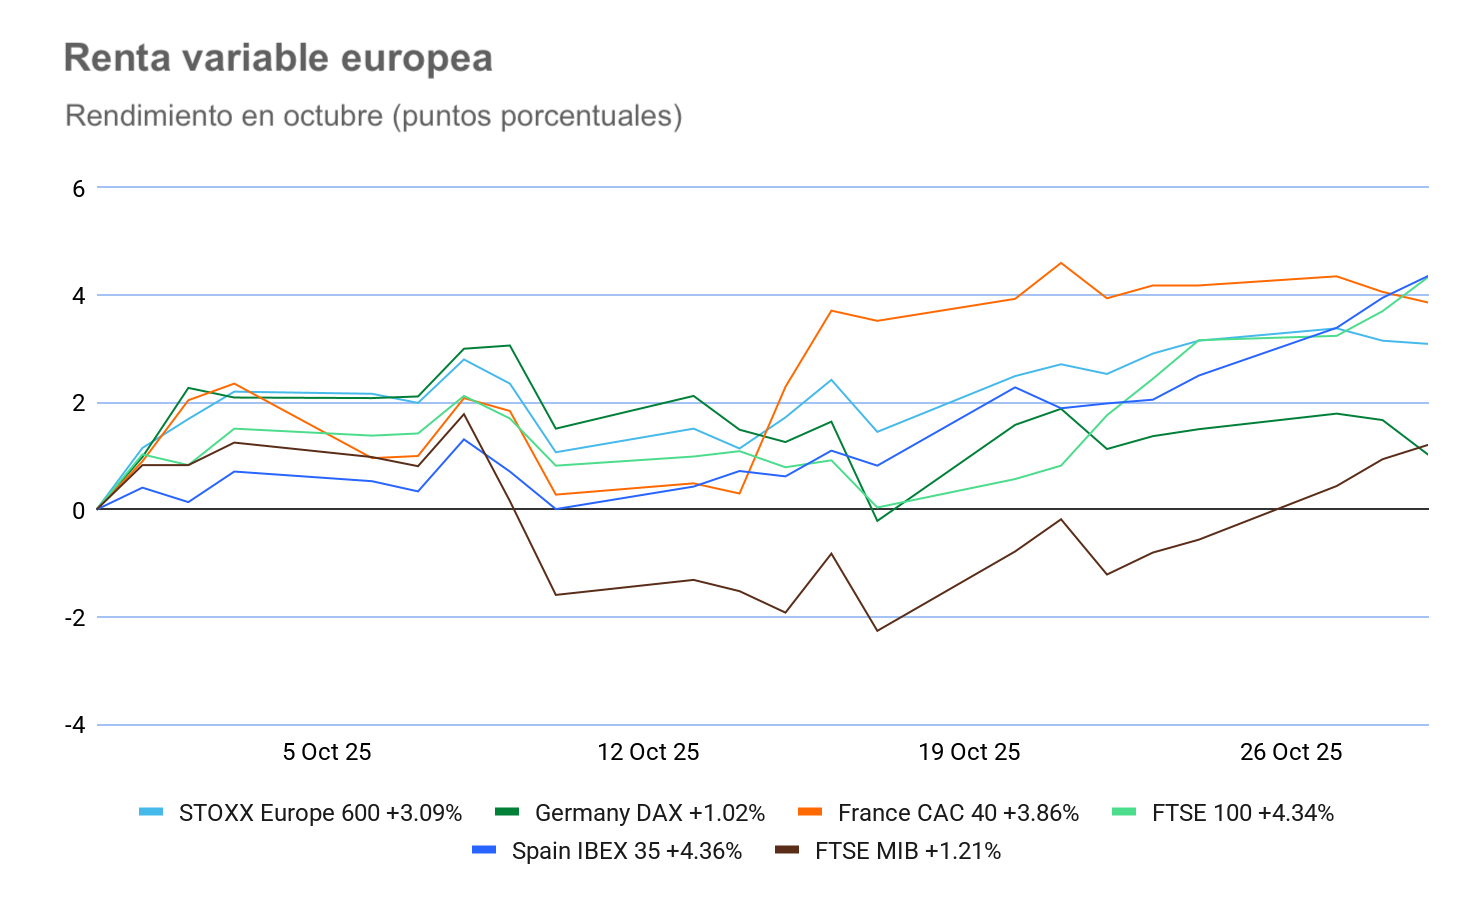Select the "Germany DAX +1.02%" legend label
This screenshot has width=1474, height=910.
click(650, 813)
